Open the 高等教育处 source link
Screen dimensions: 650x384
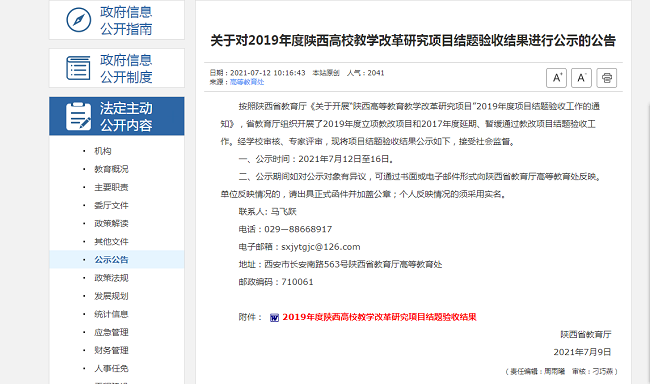(247, 82)
